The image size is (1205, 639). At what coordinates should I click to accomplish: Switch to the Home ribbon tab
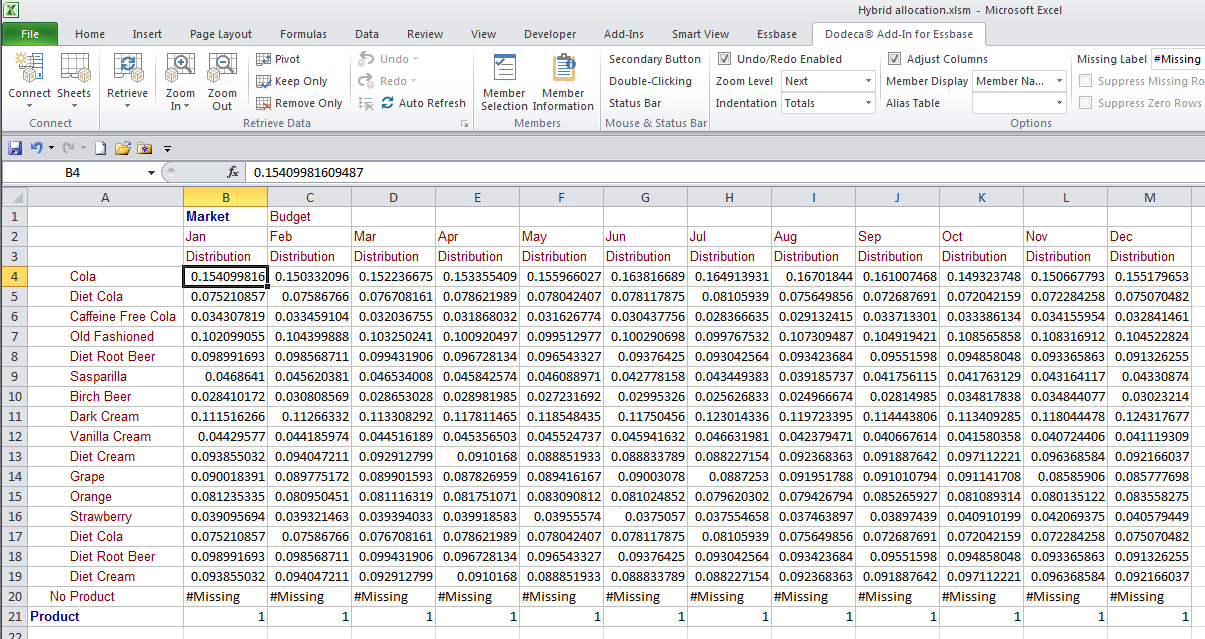point(90,34)
